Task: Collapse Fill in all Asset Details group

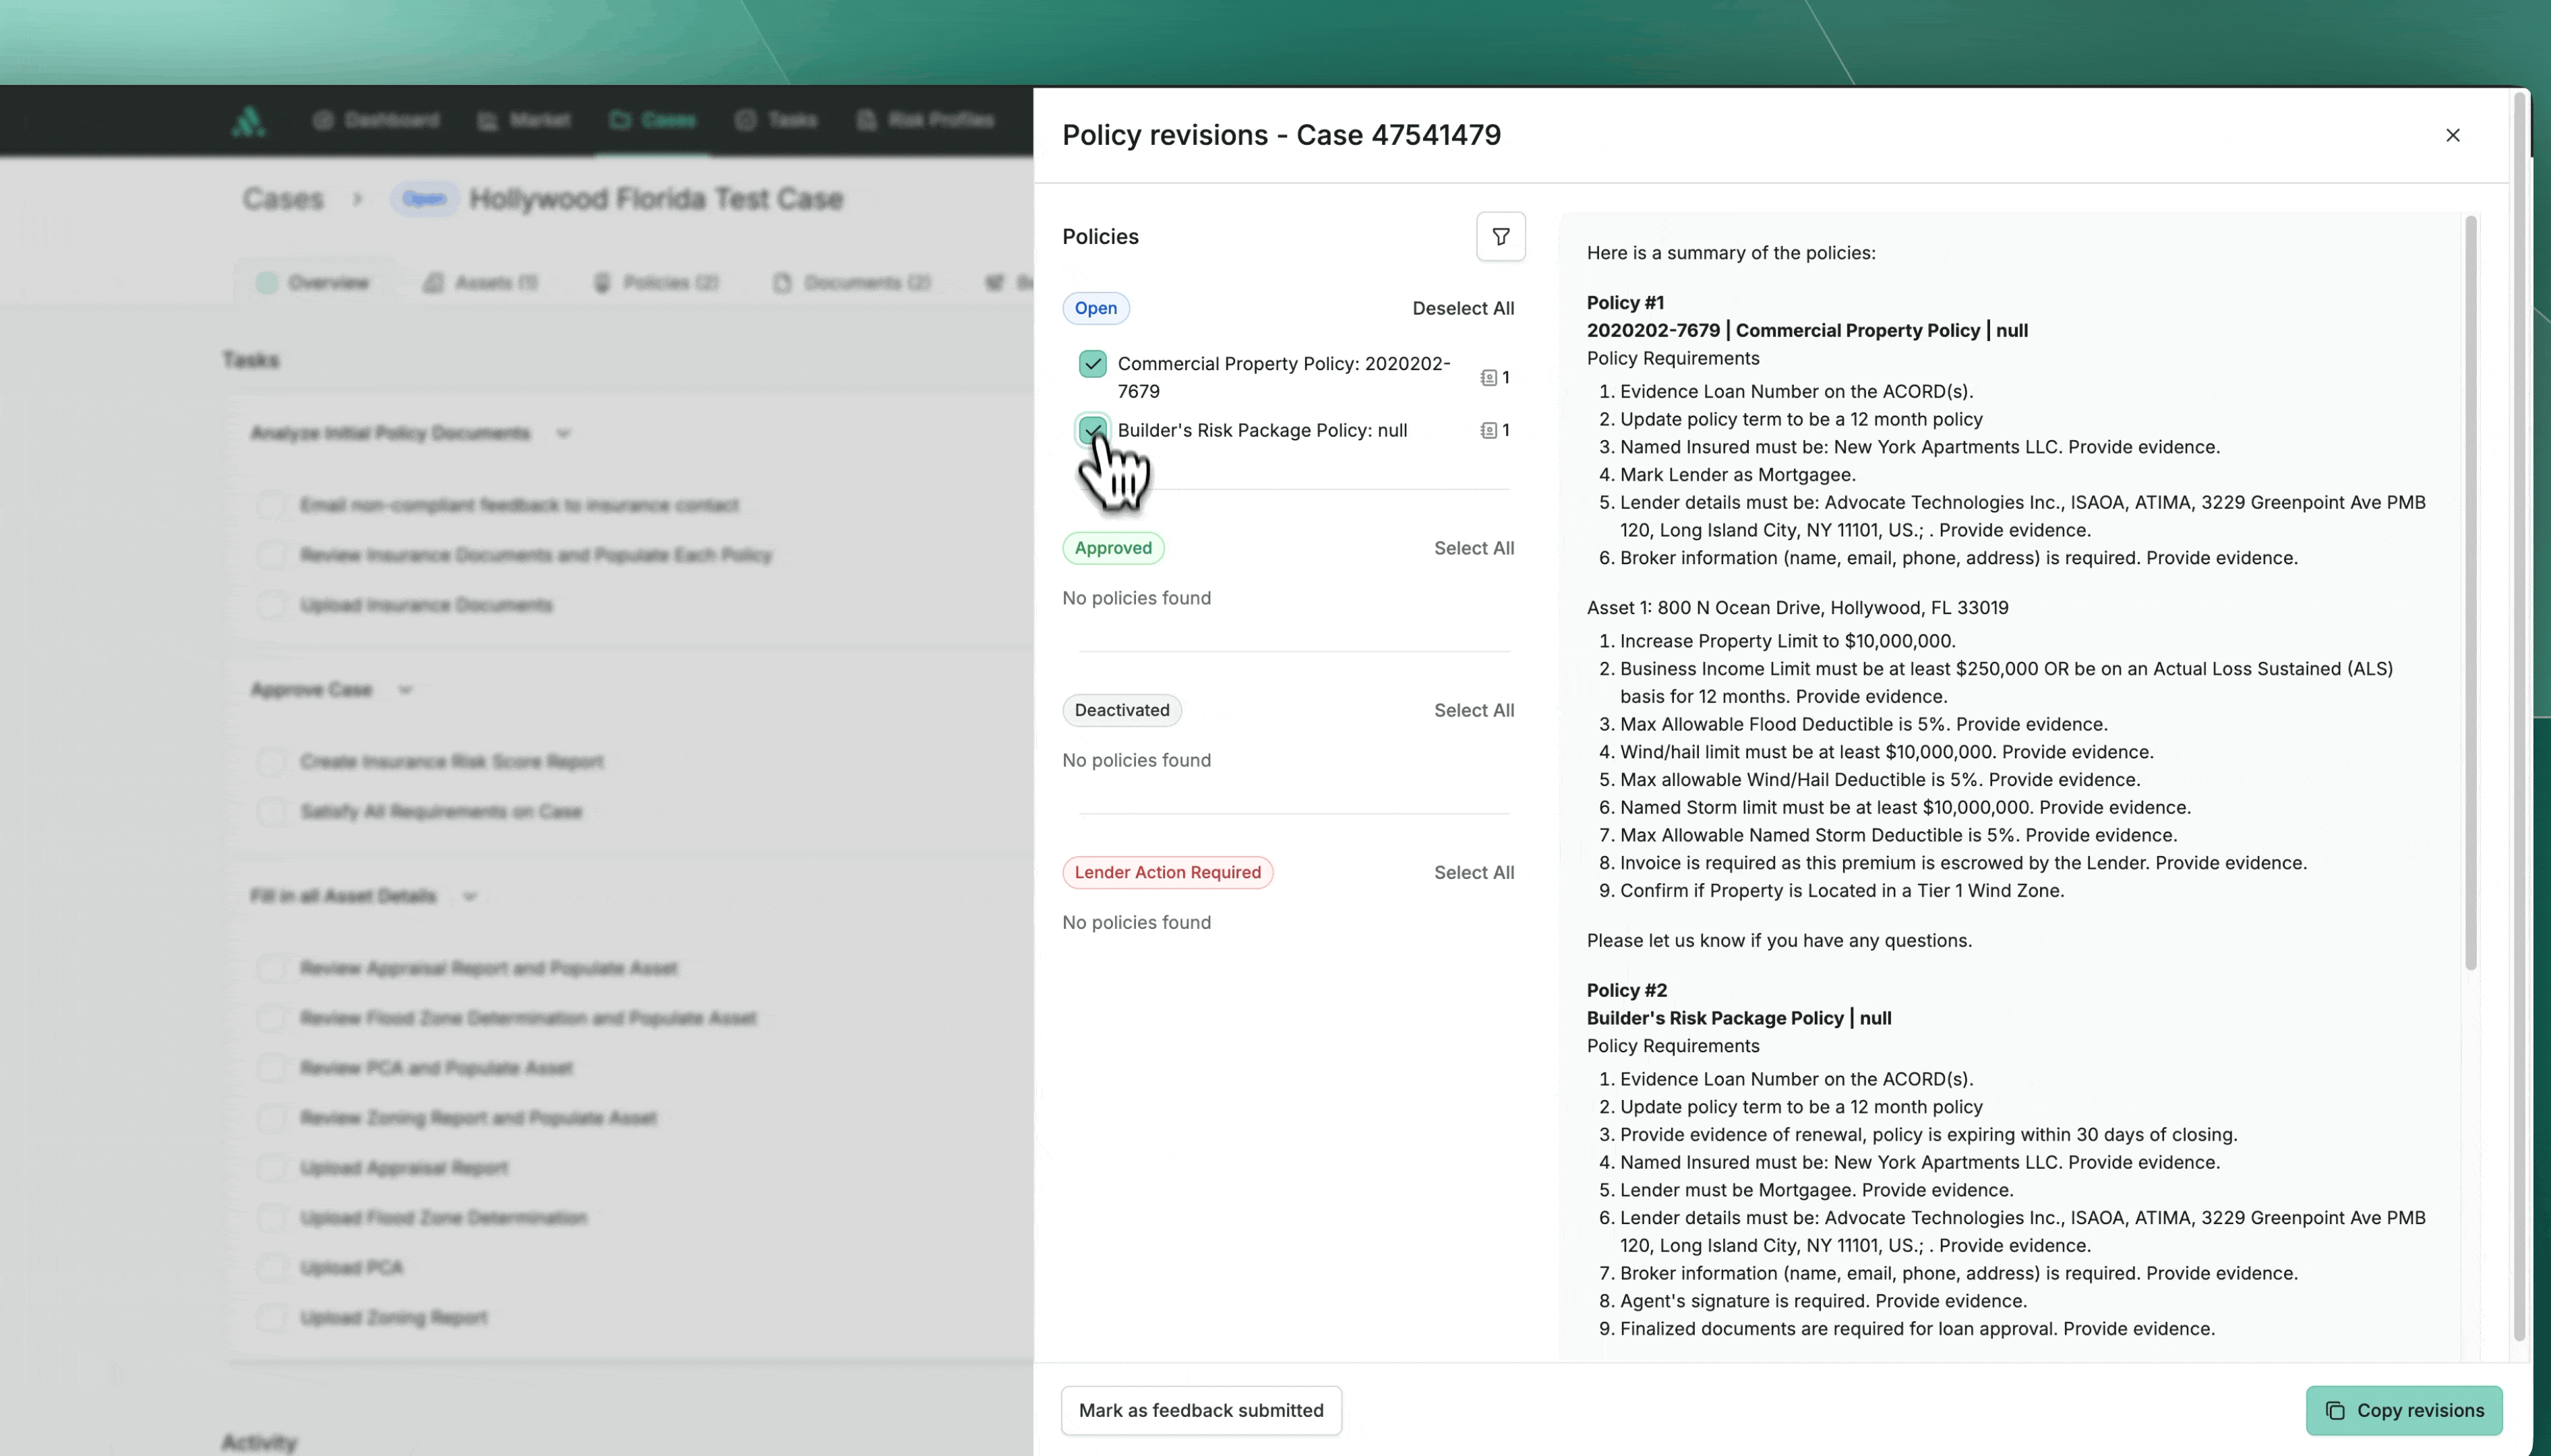Action: click(470, 897)
